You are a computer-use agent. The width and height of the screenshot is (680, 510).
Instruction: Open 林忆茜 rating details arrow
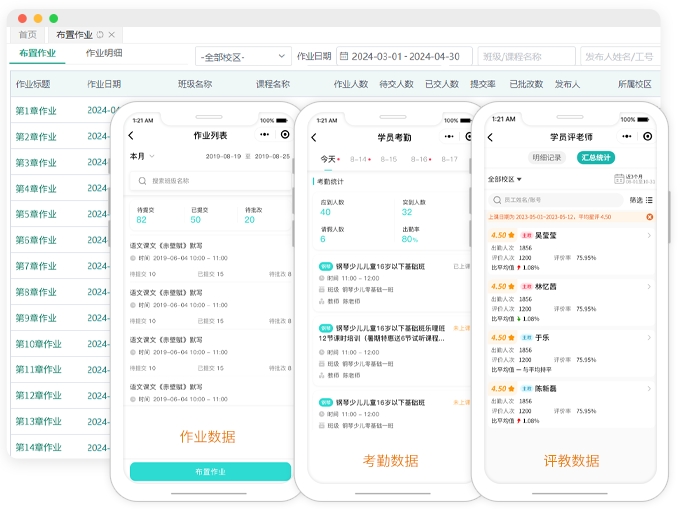[x=649, y=287]
